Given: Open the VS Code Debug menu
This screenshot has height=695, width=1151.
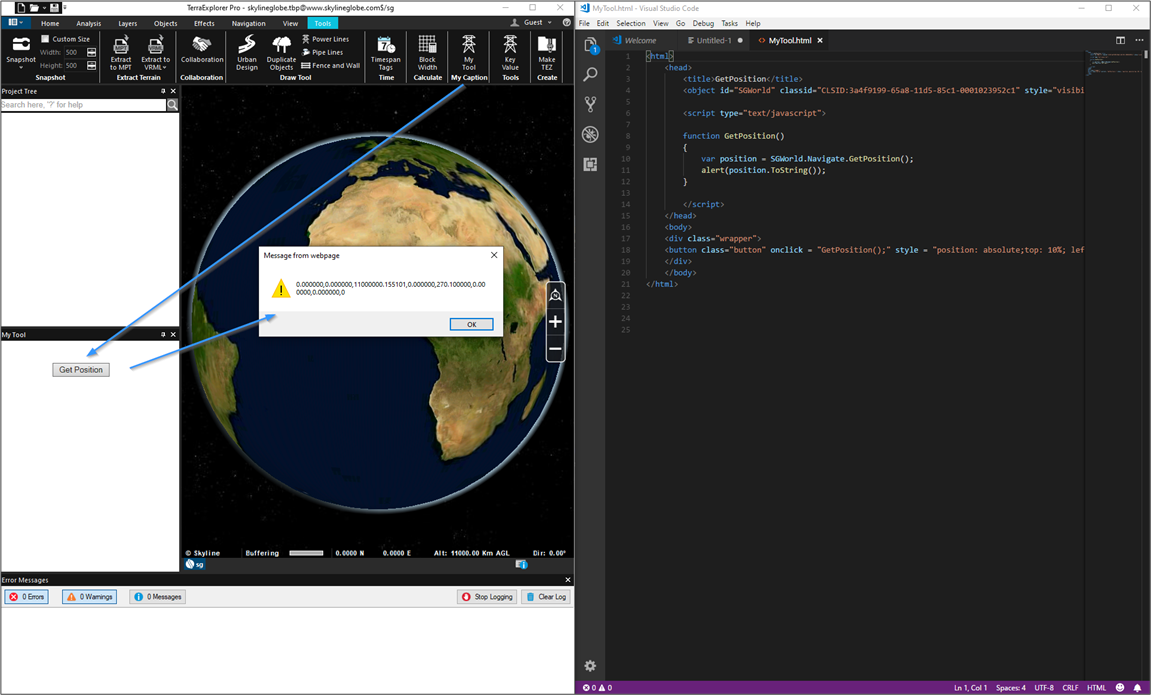Looking at the screenshot, I should pos(703,23).
